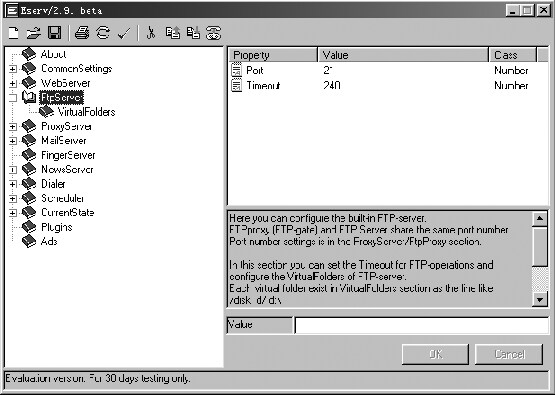Screen dimensions: 555x395
Task: Select the FingerServer tree item
Action: 68,155
